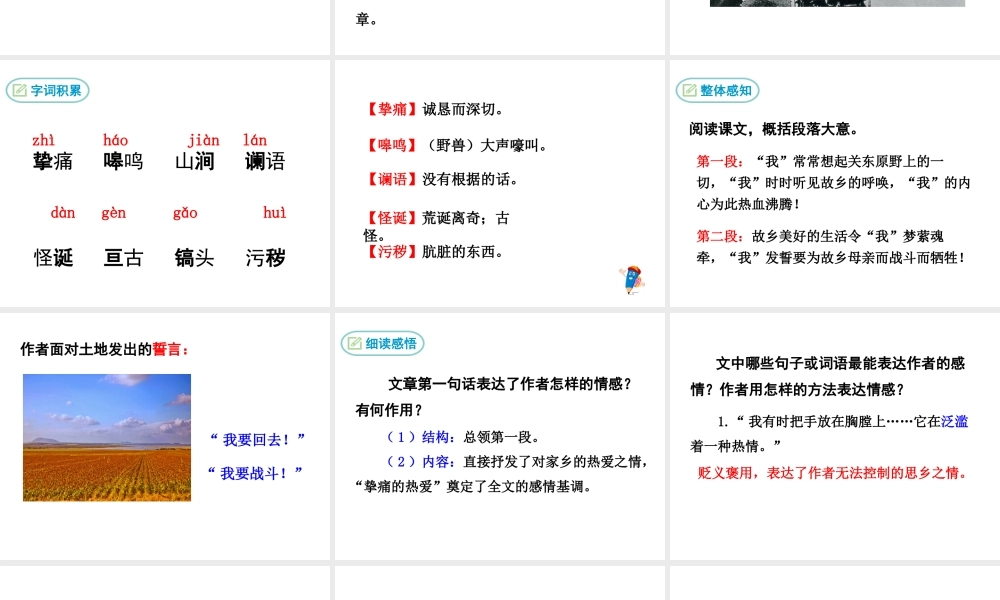Click the word 怪诞 in vocabulary list
1000x600 pixels.
54,258
